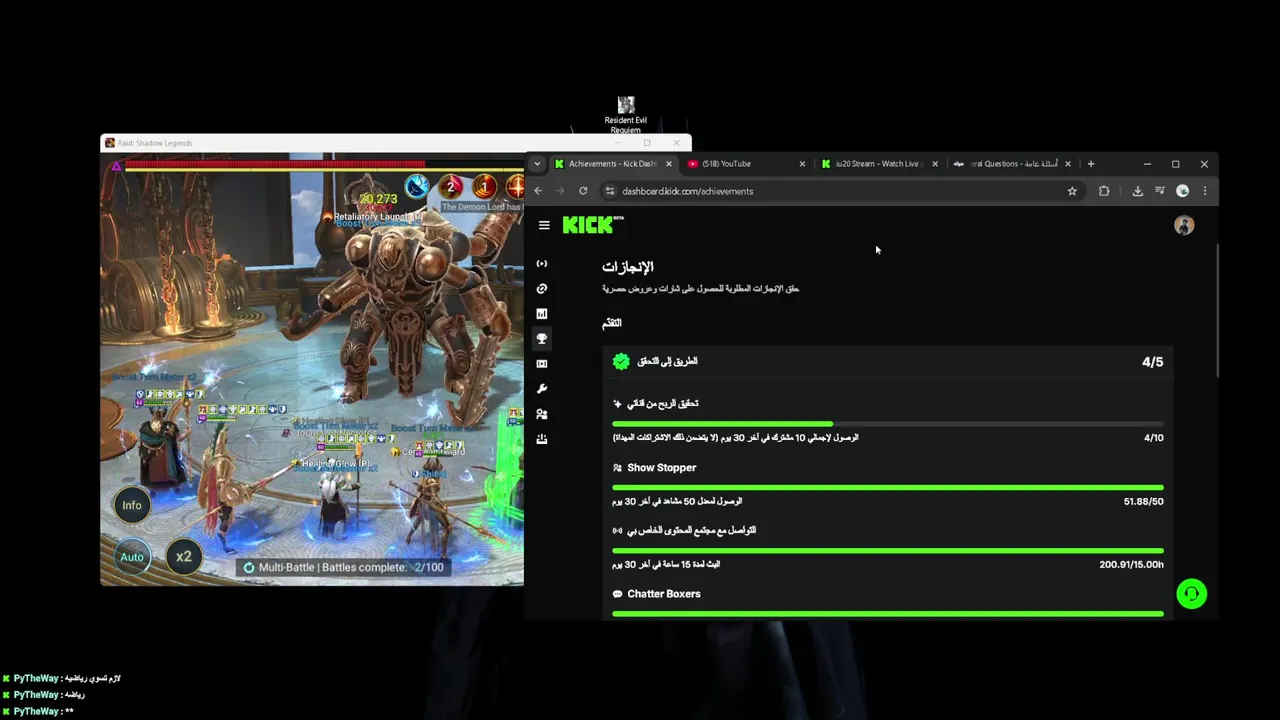Close the iu20 Stream tab
This screenshot has height=720, width=1280.
point(935,164)
